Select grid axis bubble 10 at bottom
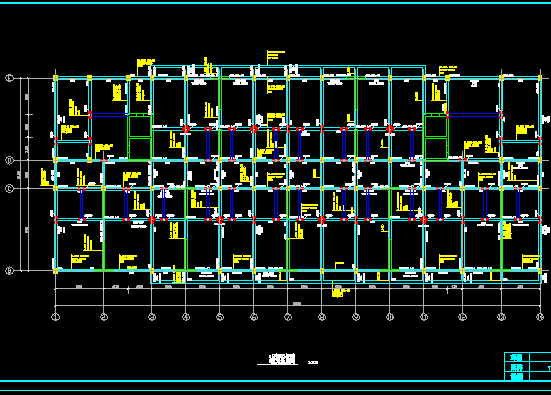The width and height of the screenshot is (551, 395). pyautogui.click(x=390, y=317)
